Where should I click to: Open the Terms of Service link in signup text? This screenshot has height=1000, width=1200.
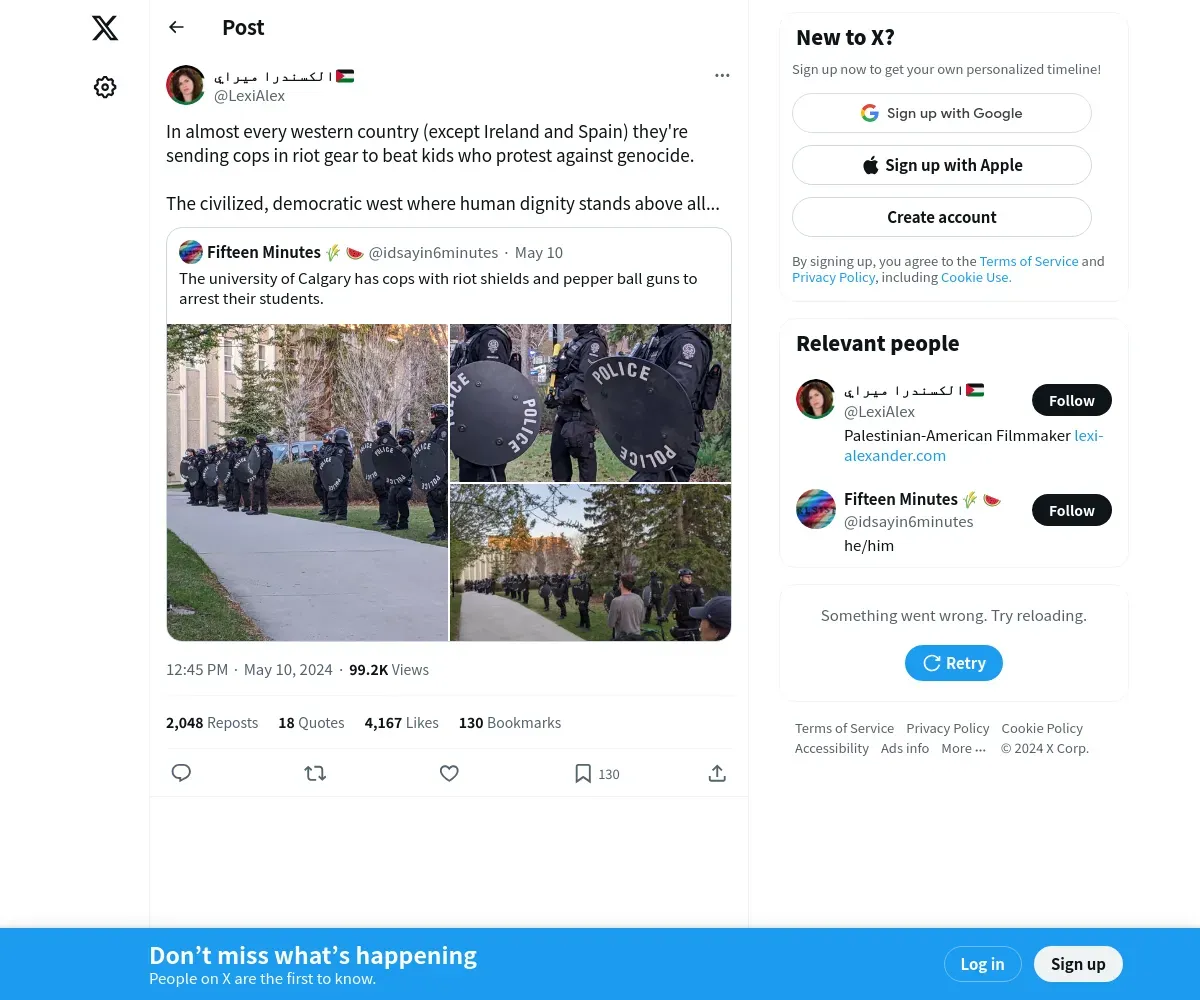click(x=1029, y=261)
